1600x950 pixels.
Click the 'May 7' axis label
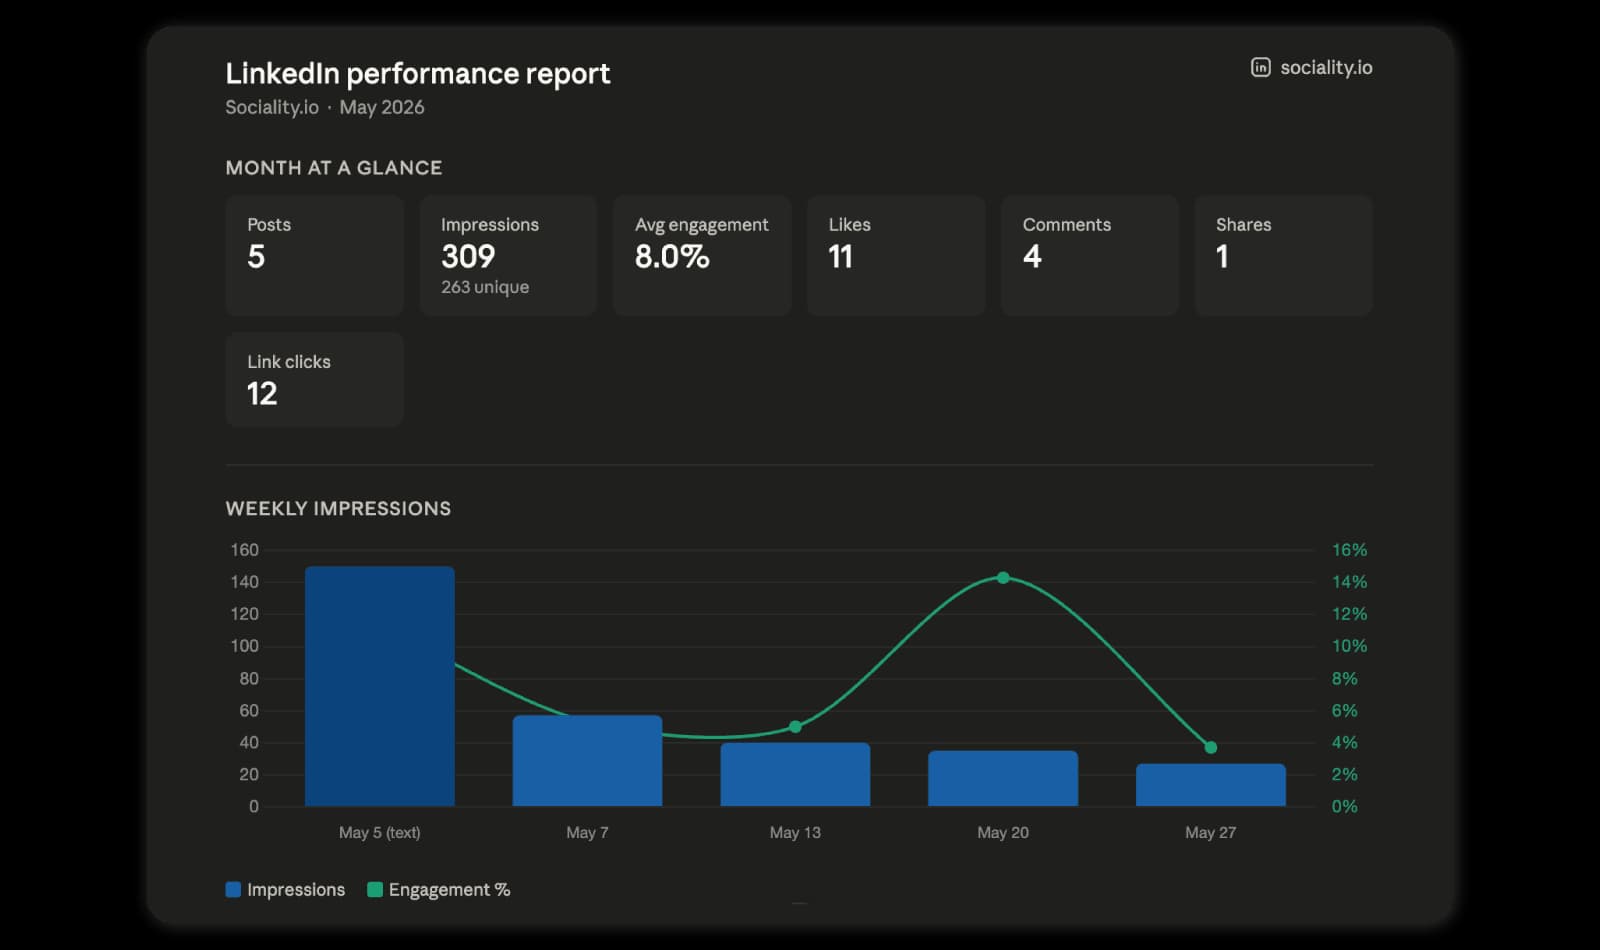[587, 832]
